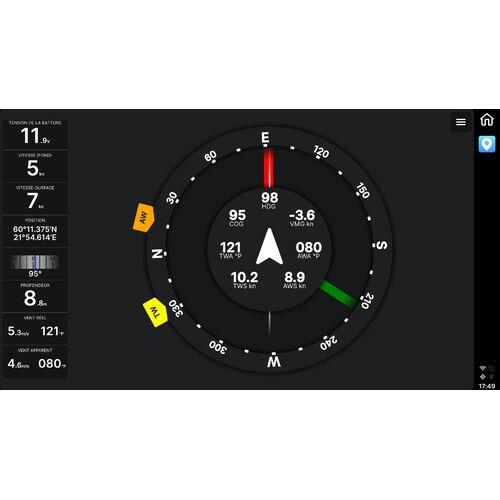Image resolution: width=500 pixels, height=500 pixels.
Task: Tap the N cardinal mark on compass
Action: point(157,253)
